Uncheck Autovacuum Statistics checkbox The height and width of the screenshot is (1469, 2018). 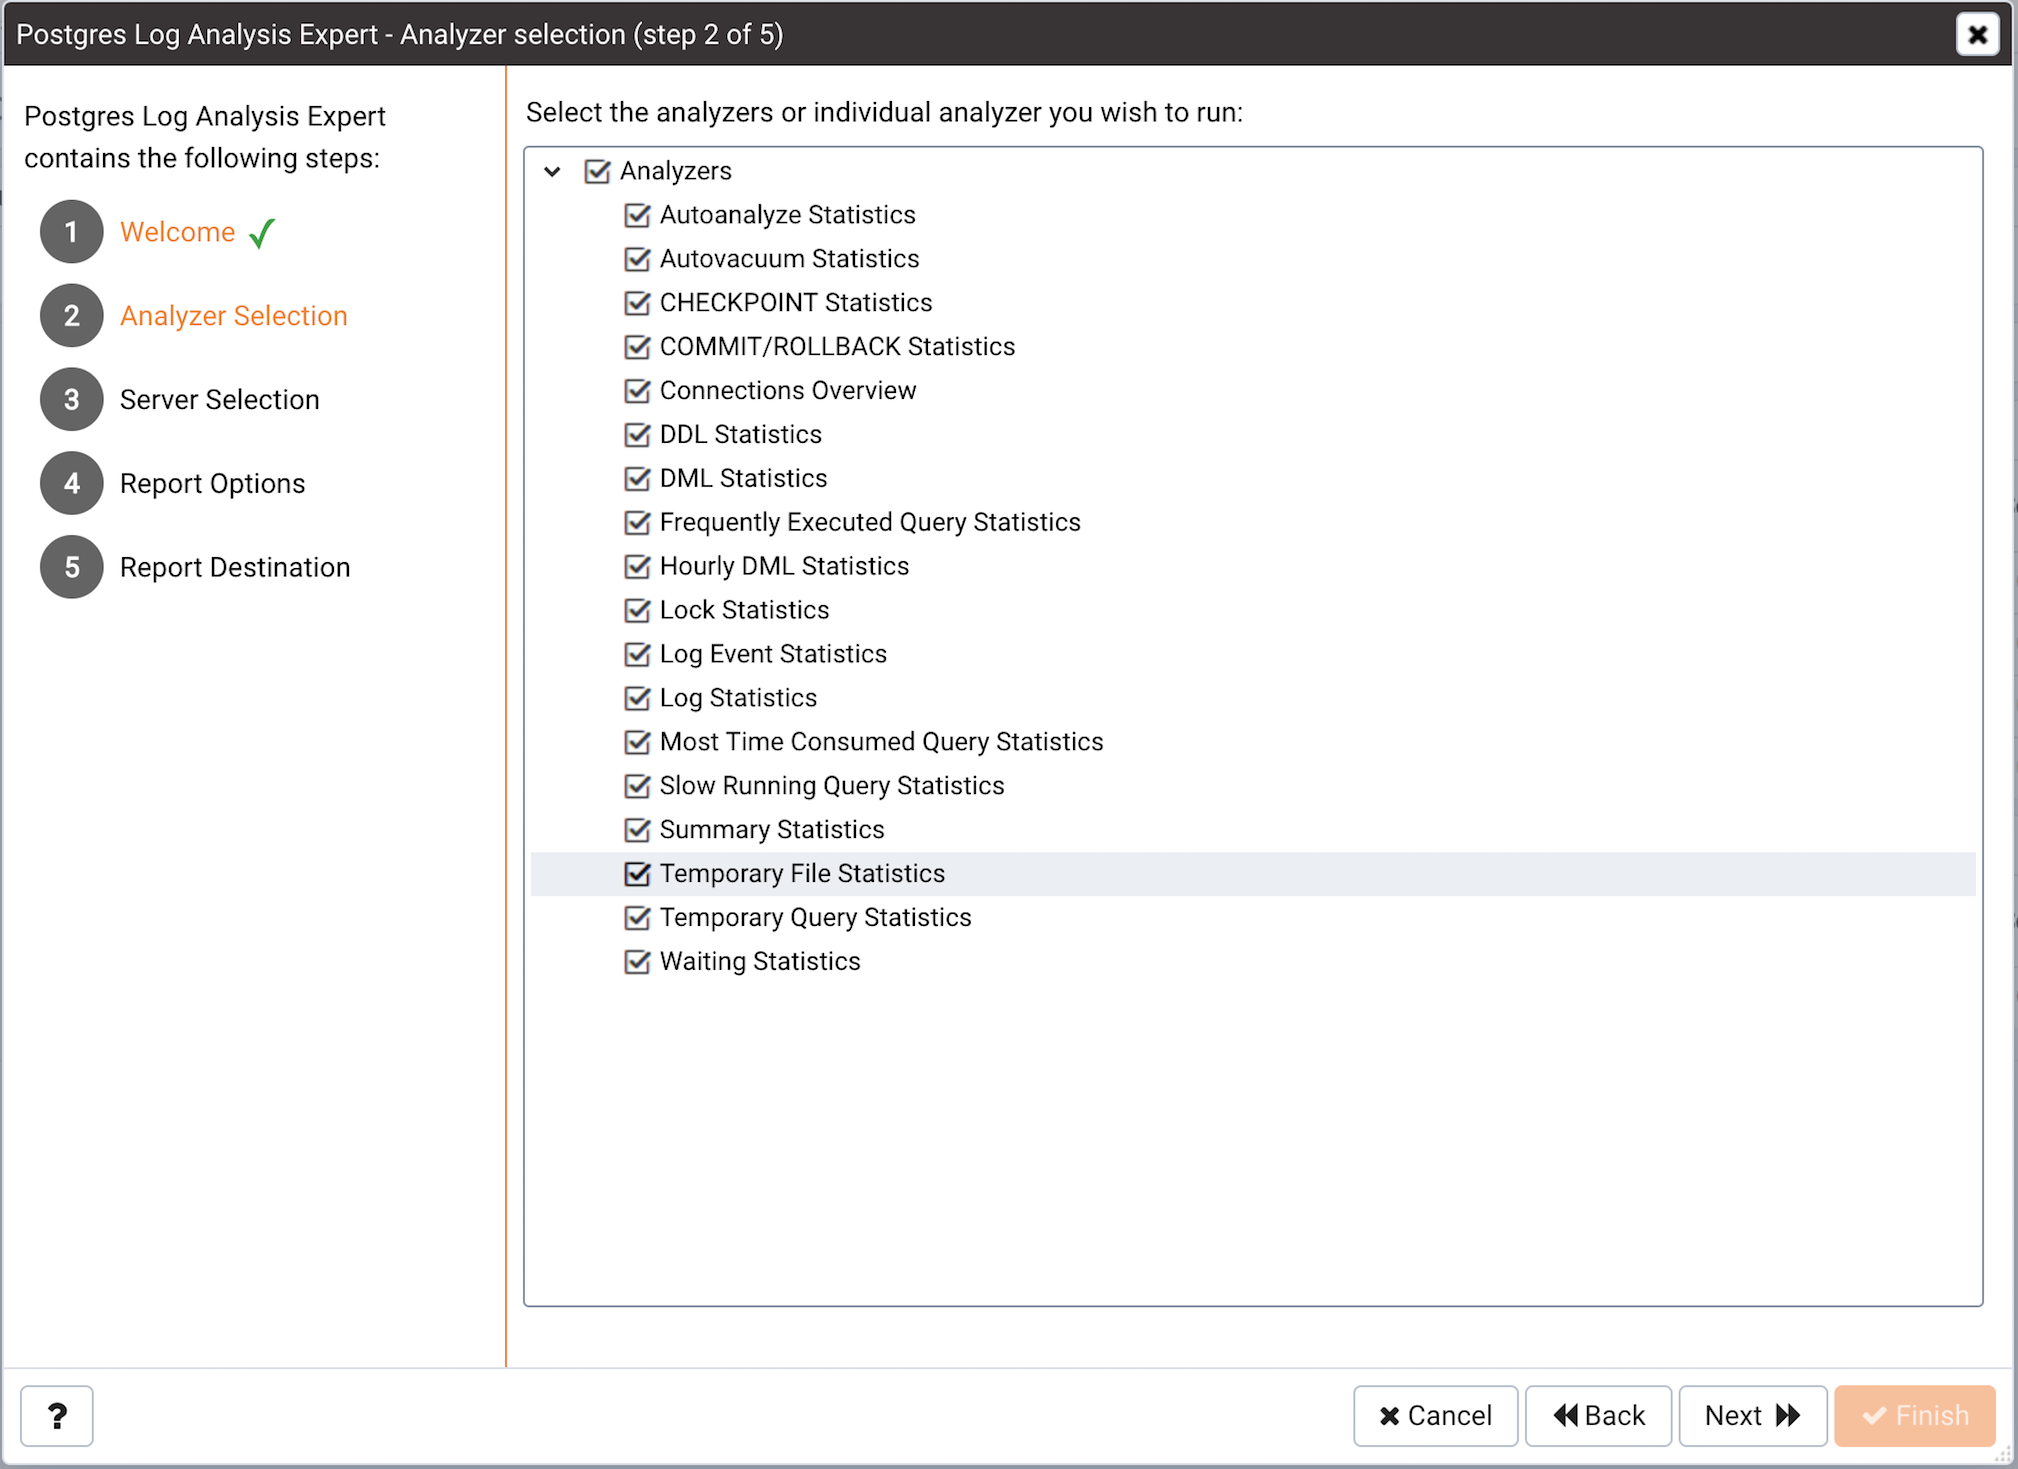[x=637, y=259]
